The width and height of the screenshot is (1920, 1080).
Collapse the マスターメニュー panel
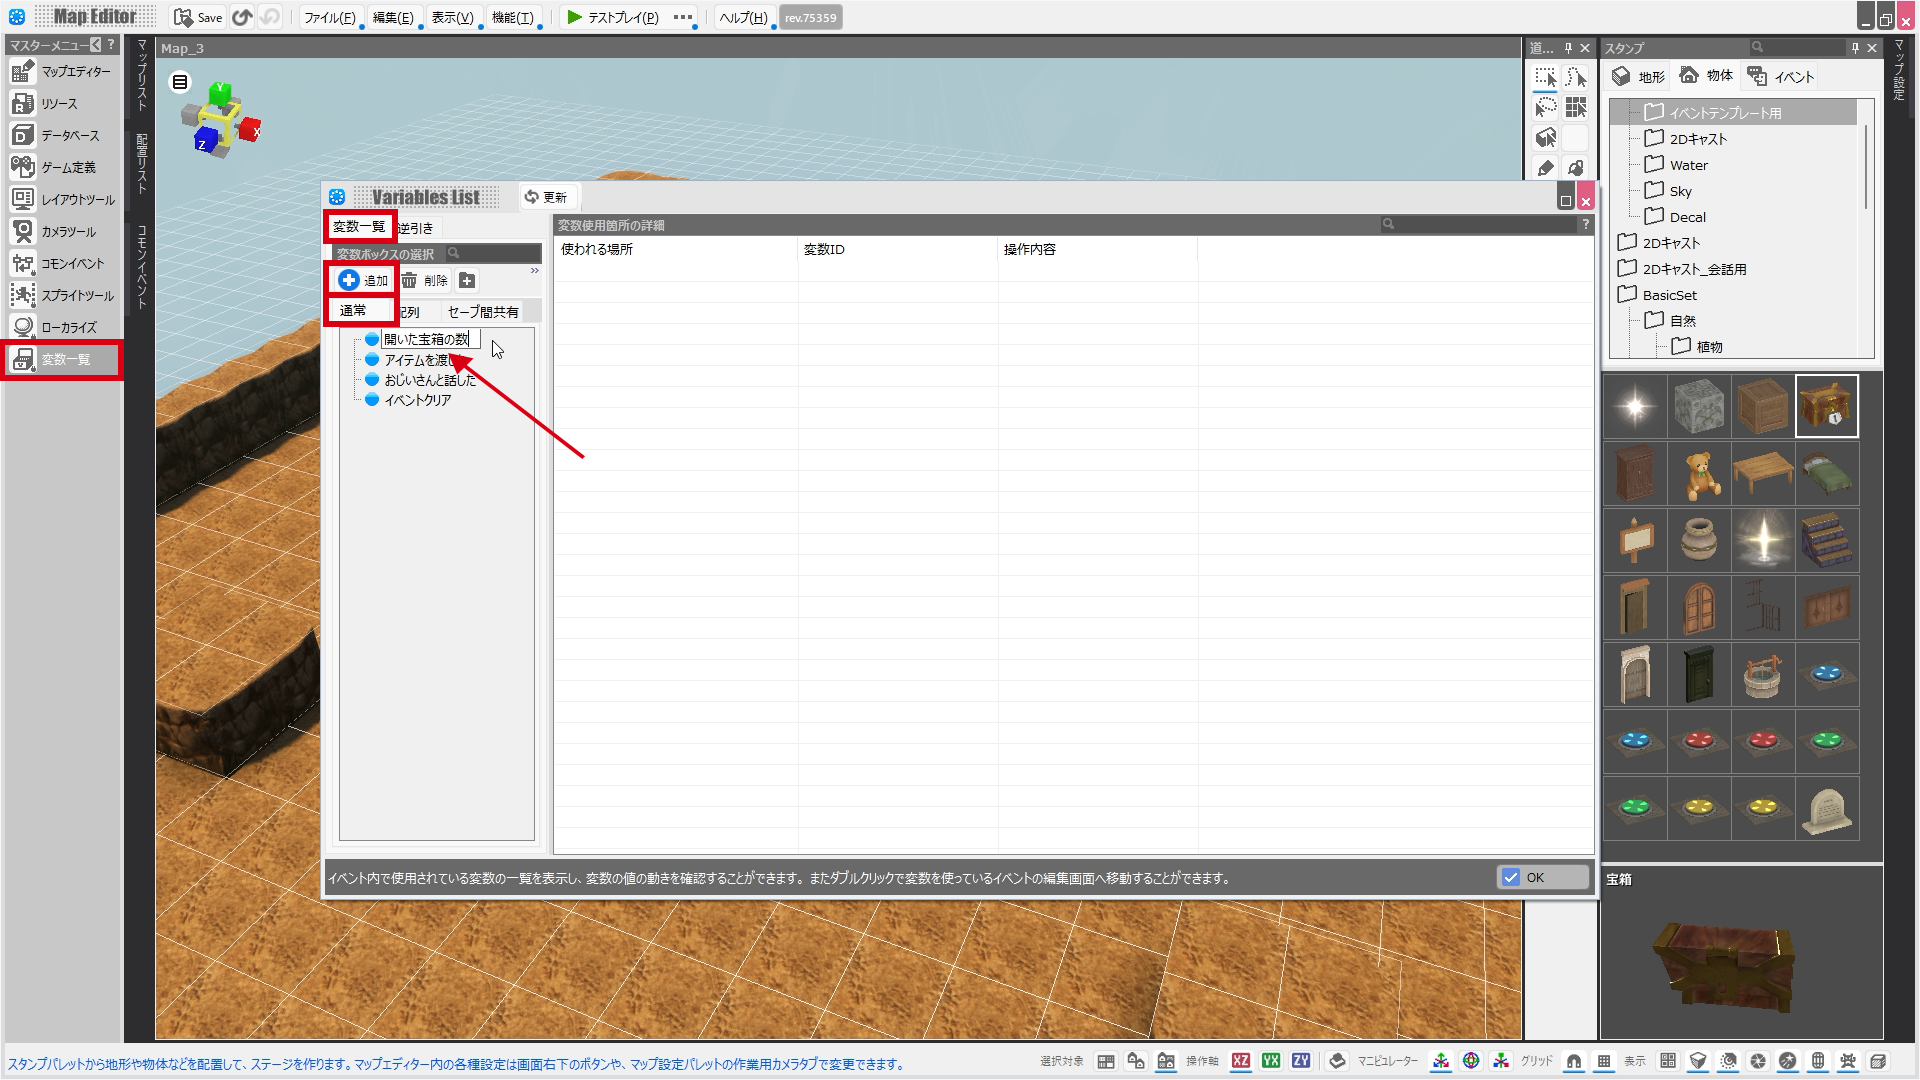point(96,45)
